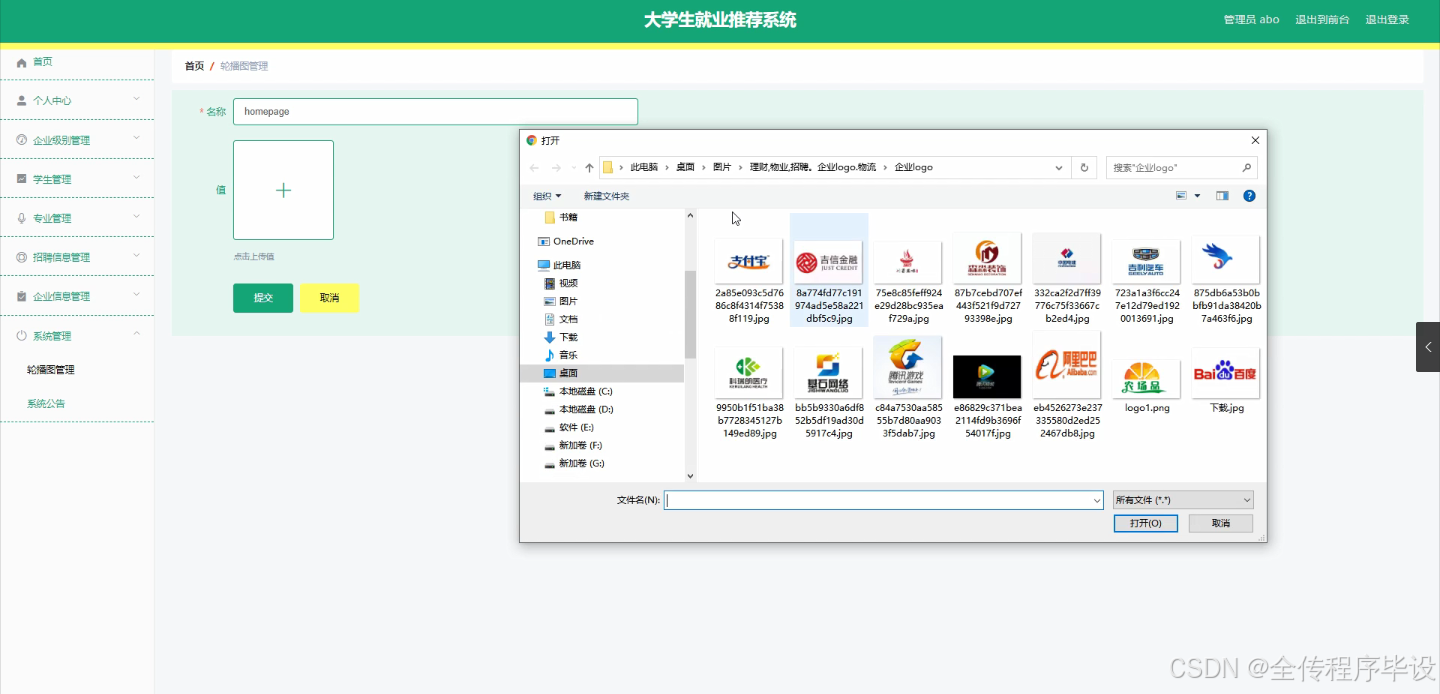The height and width of the screenshot is (694, 1440).
Task: Change view layout with the view icon
Action: (1182, 196)
